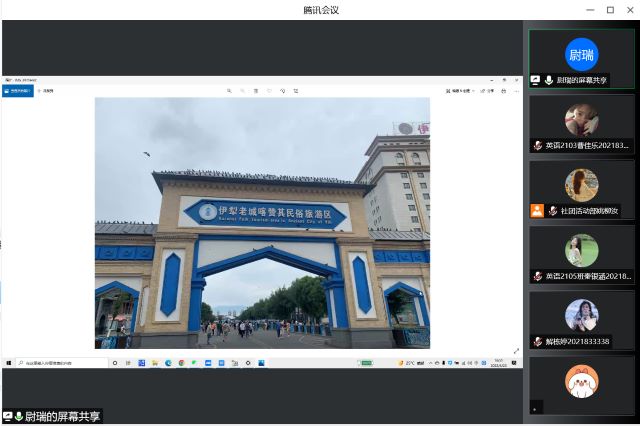The width and height of the screenshot is (640, 426).
Task: Click the gate photo in the shared Photos viewer
Action: (x=262, y=223)
